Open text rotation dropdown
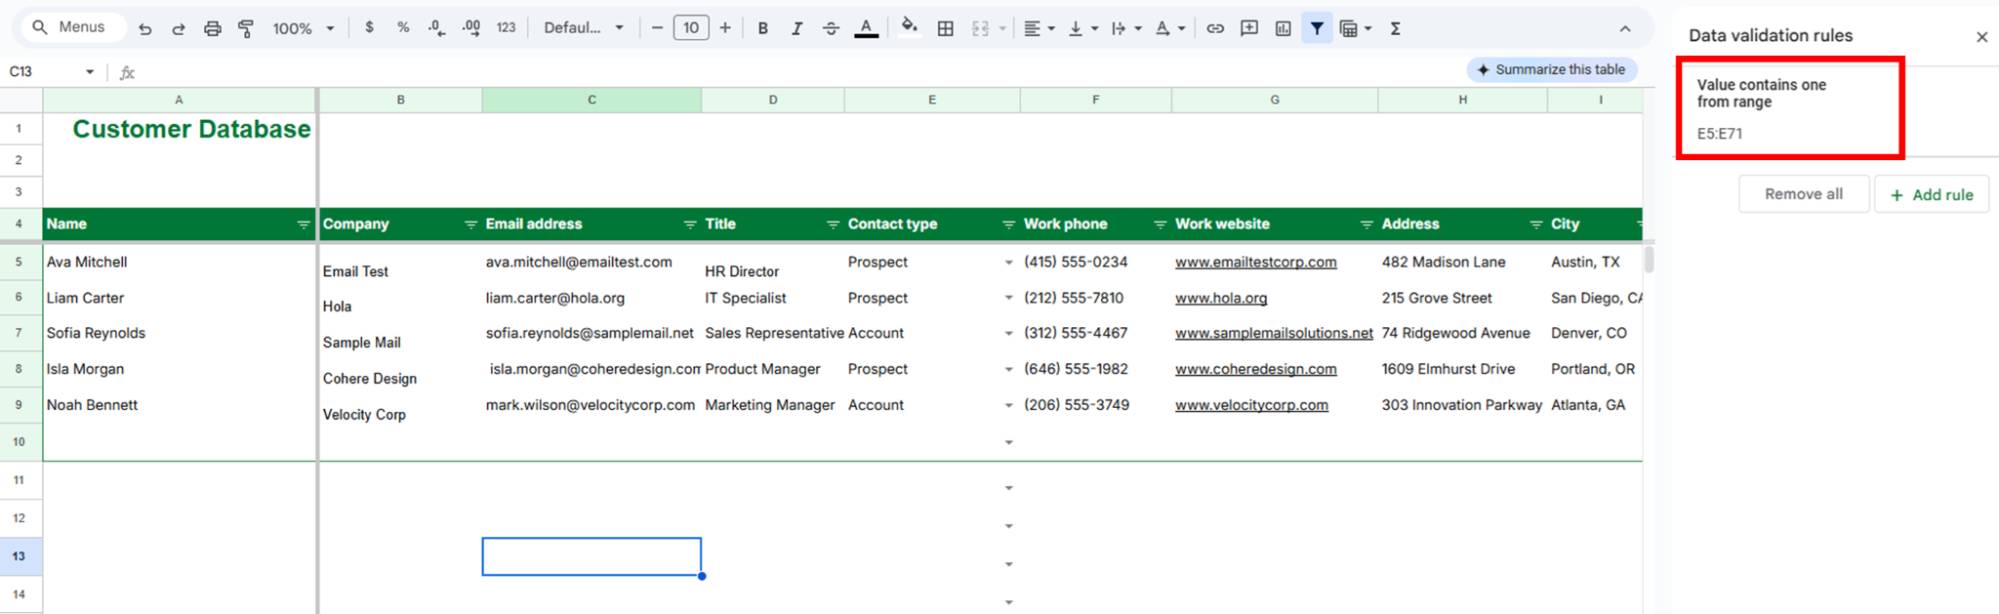Viewport: 1999px width, 614px height. point(1169,28)
